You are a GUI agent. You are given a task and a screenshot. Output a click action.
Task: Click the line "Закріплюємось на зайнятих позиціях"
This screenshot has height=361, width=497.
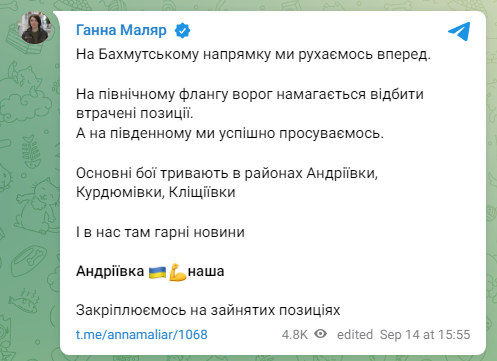coord(208,310)
